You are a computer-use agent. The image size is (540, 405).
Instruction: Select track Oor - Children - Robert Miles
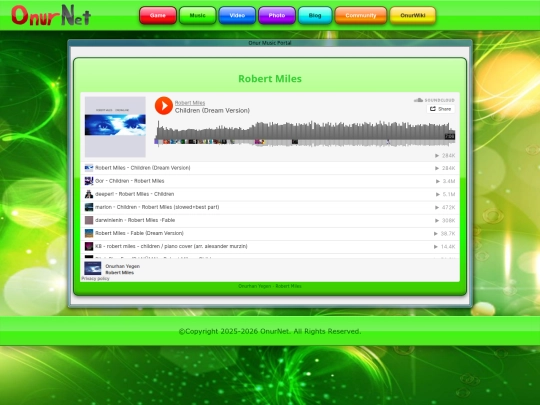270,181
